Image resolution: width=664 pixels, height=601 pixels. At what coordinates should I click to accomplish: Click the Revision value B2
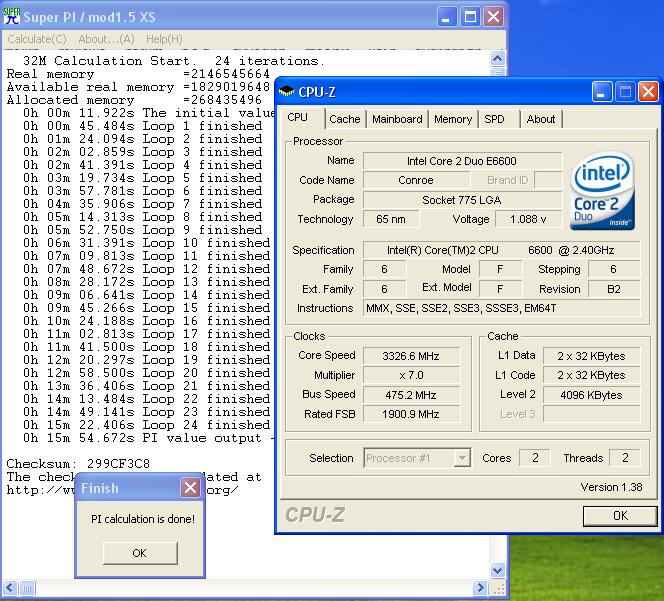614,289
